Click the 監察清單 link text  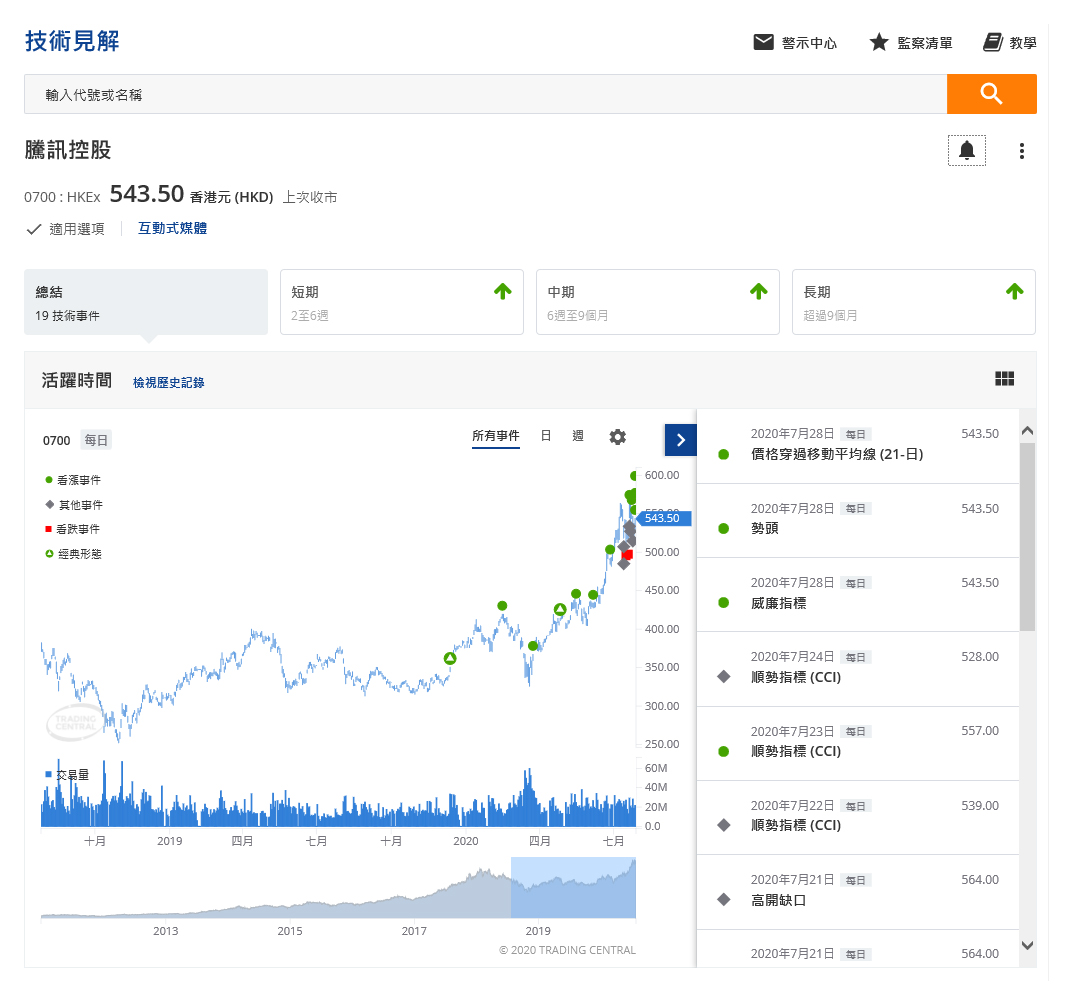[x=925, y=43]
